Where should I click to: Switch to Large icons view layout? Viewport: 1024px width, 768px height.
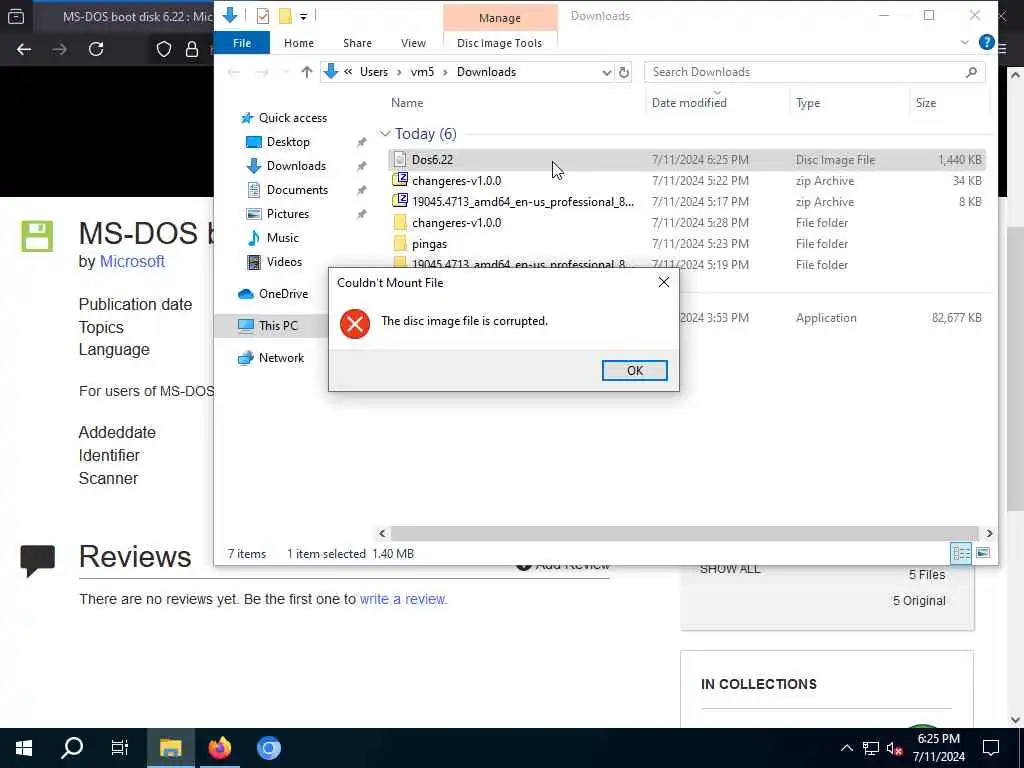(x=982, y=553)
